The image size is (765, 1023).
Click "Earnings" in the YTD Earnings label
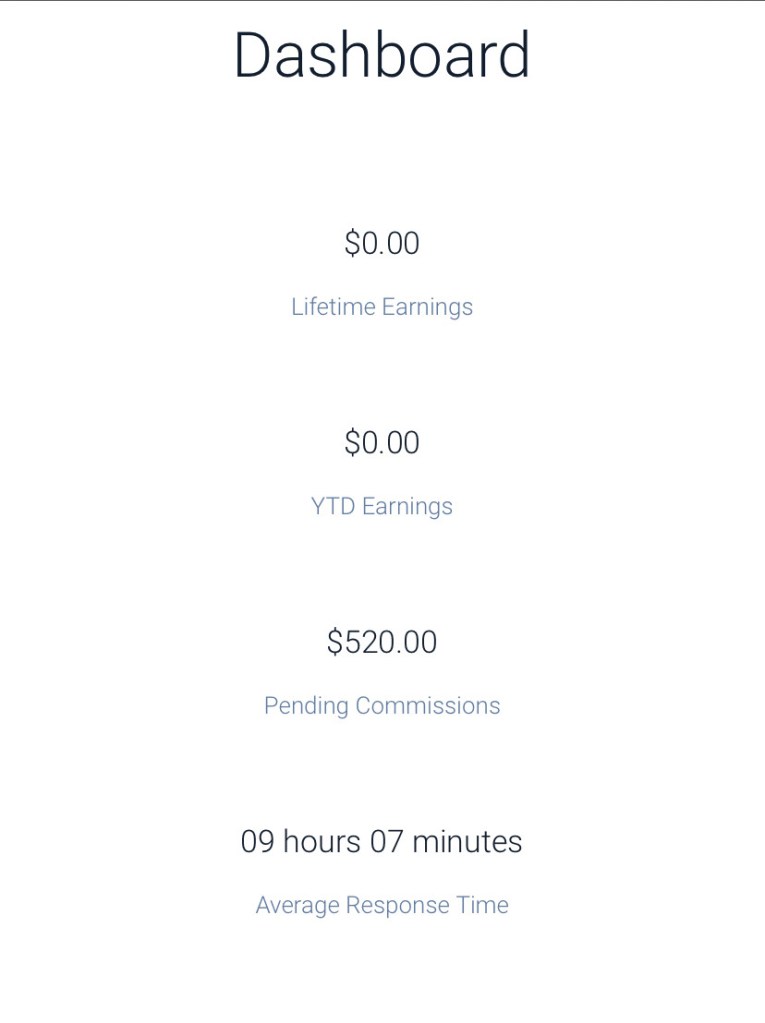(x=407, y=506)
